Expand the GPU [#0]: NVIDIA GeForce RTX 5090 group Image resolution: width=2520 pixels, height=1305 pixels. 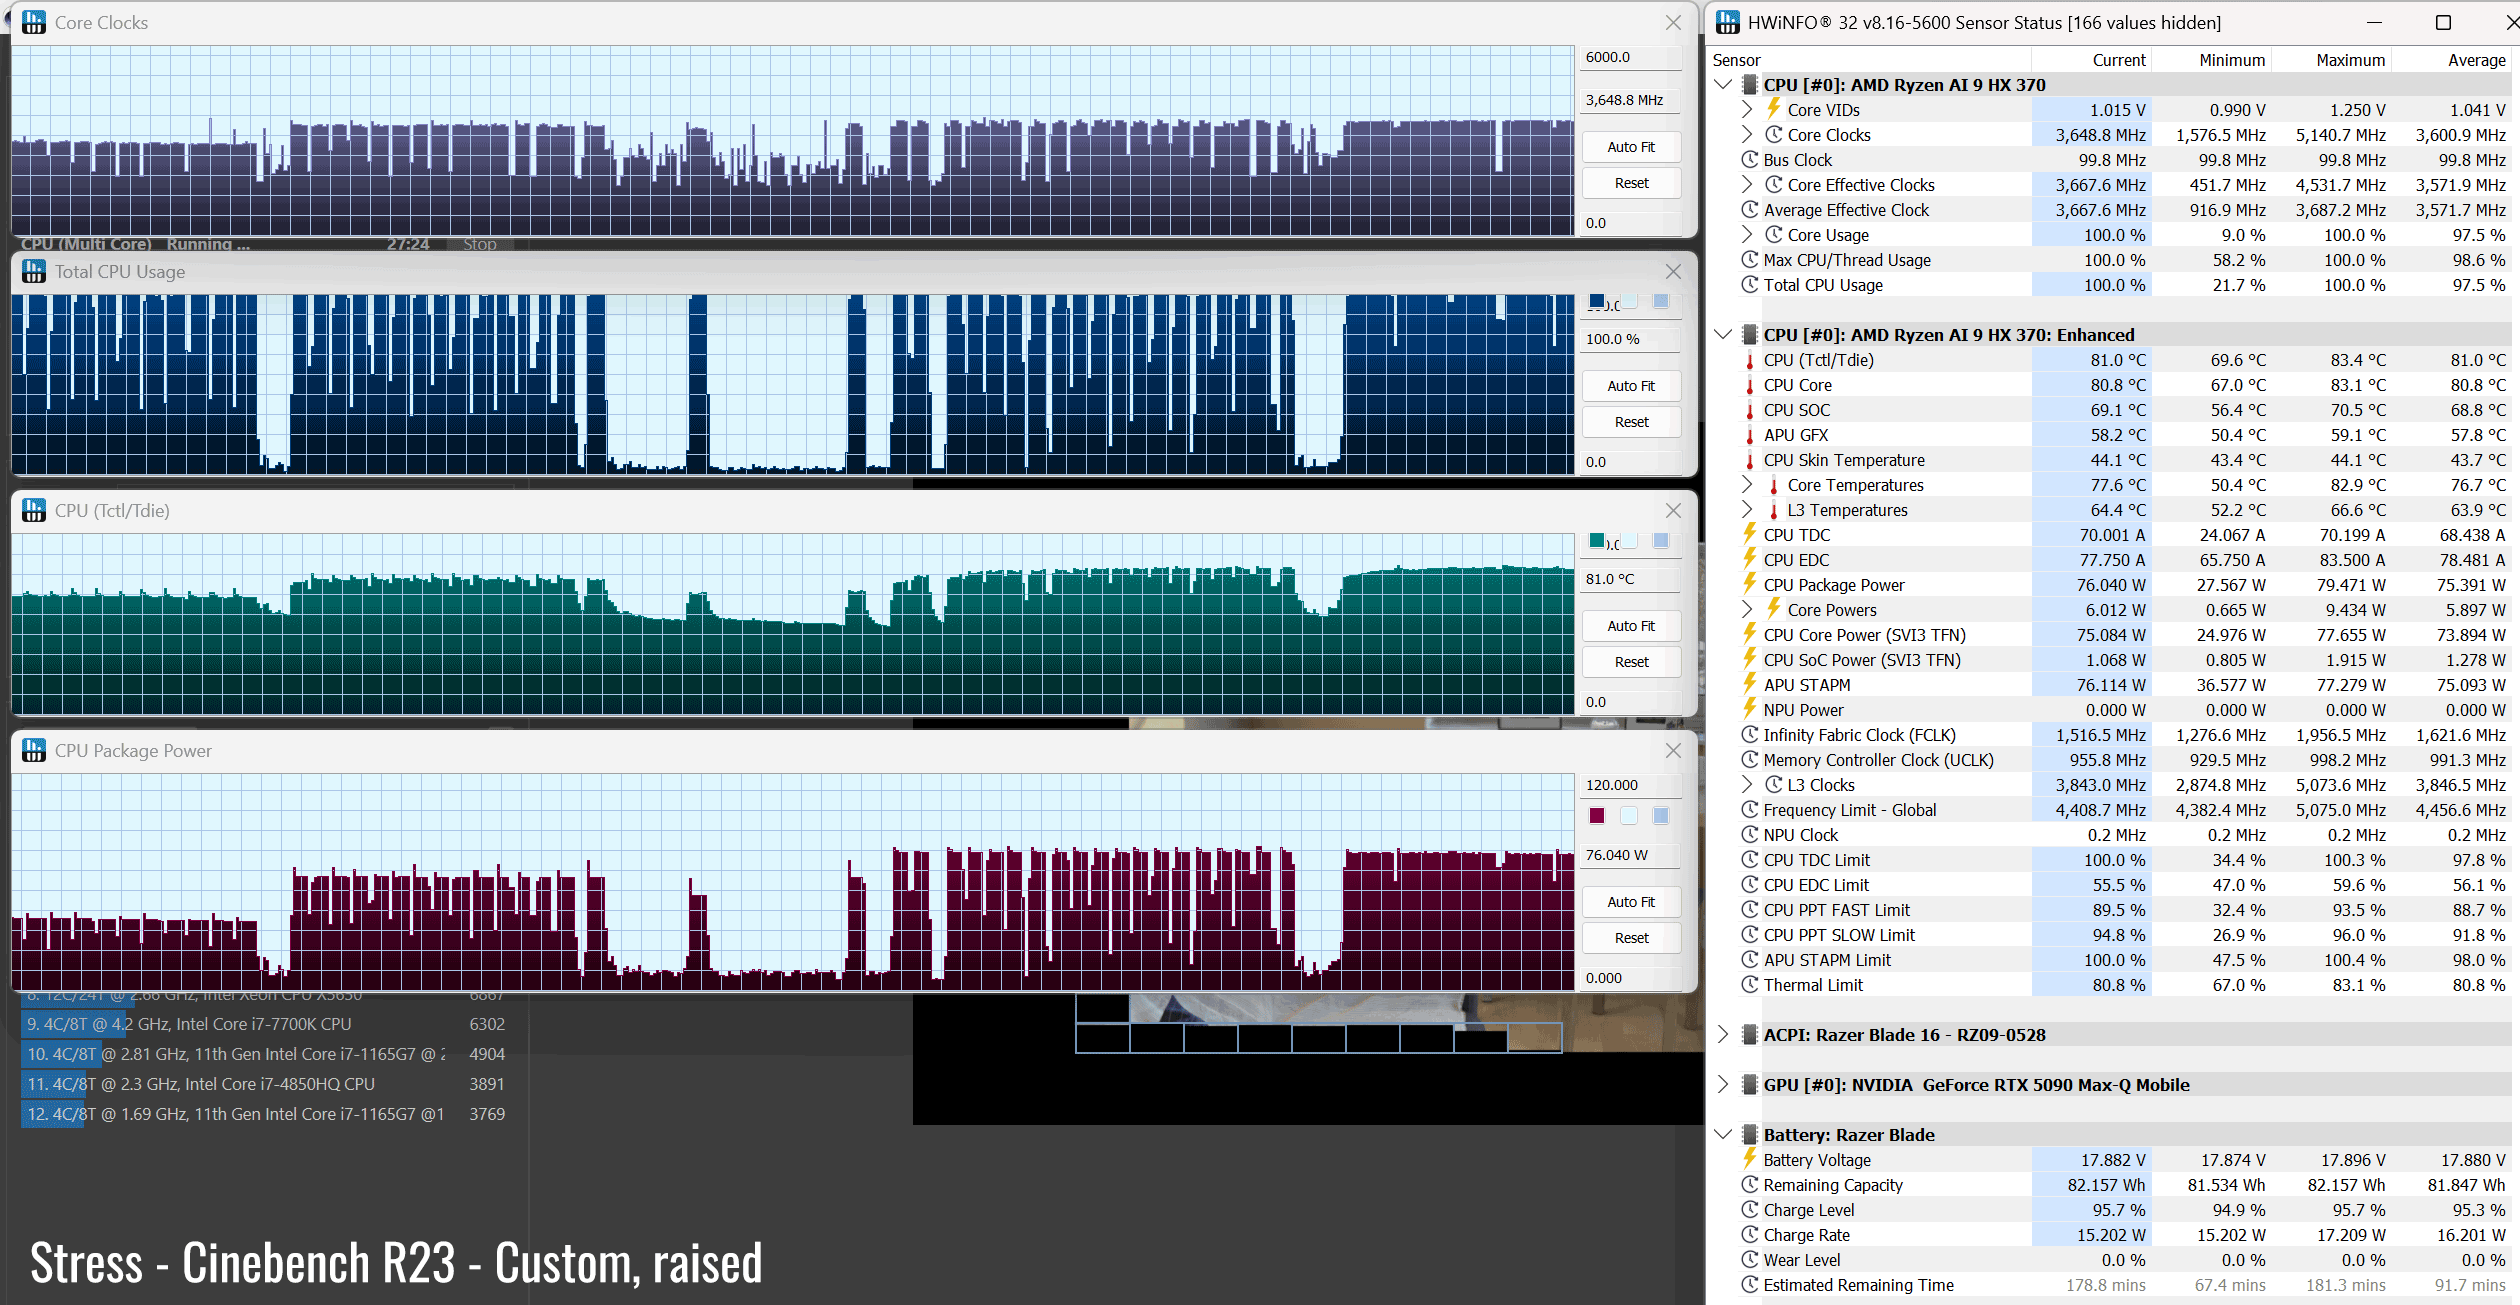[x=1723, y=1085]
